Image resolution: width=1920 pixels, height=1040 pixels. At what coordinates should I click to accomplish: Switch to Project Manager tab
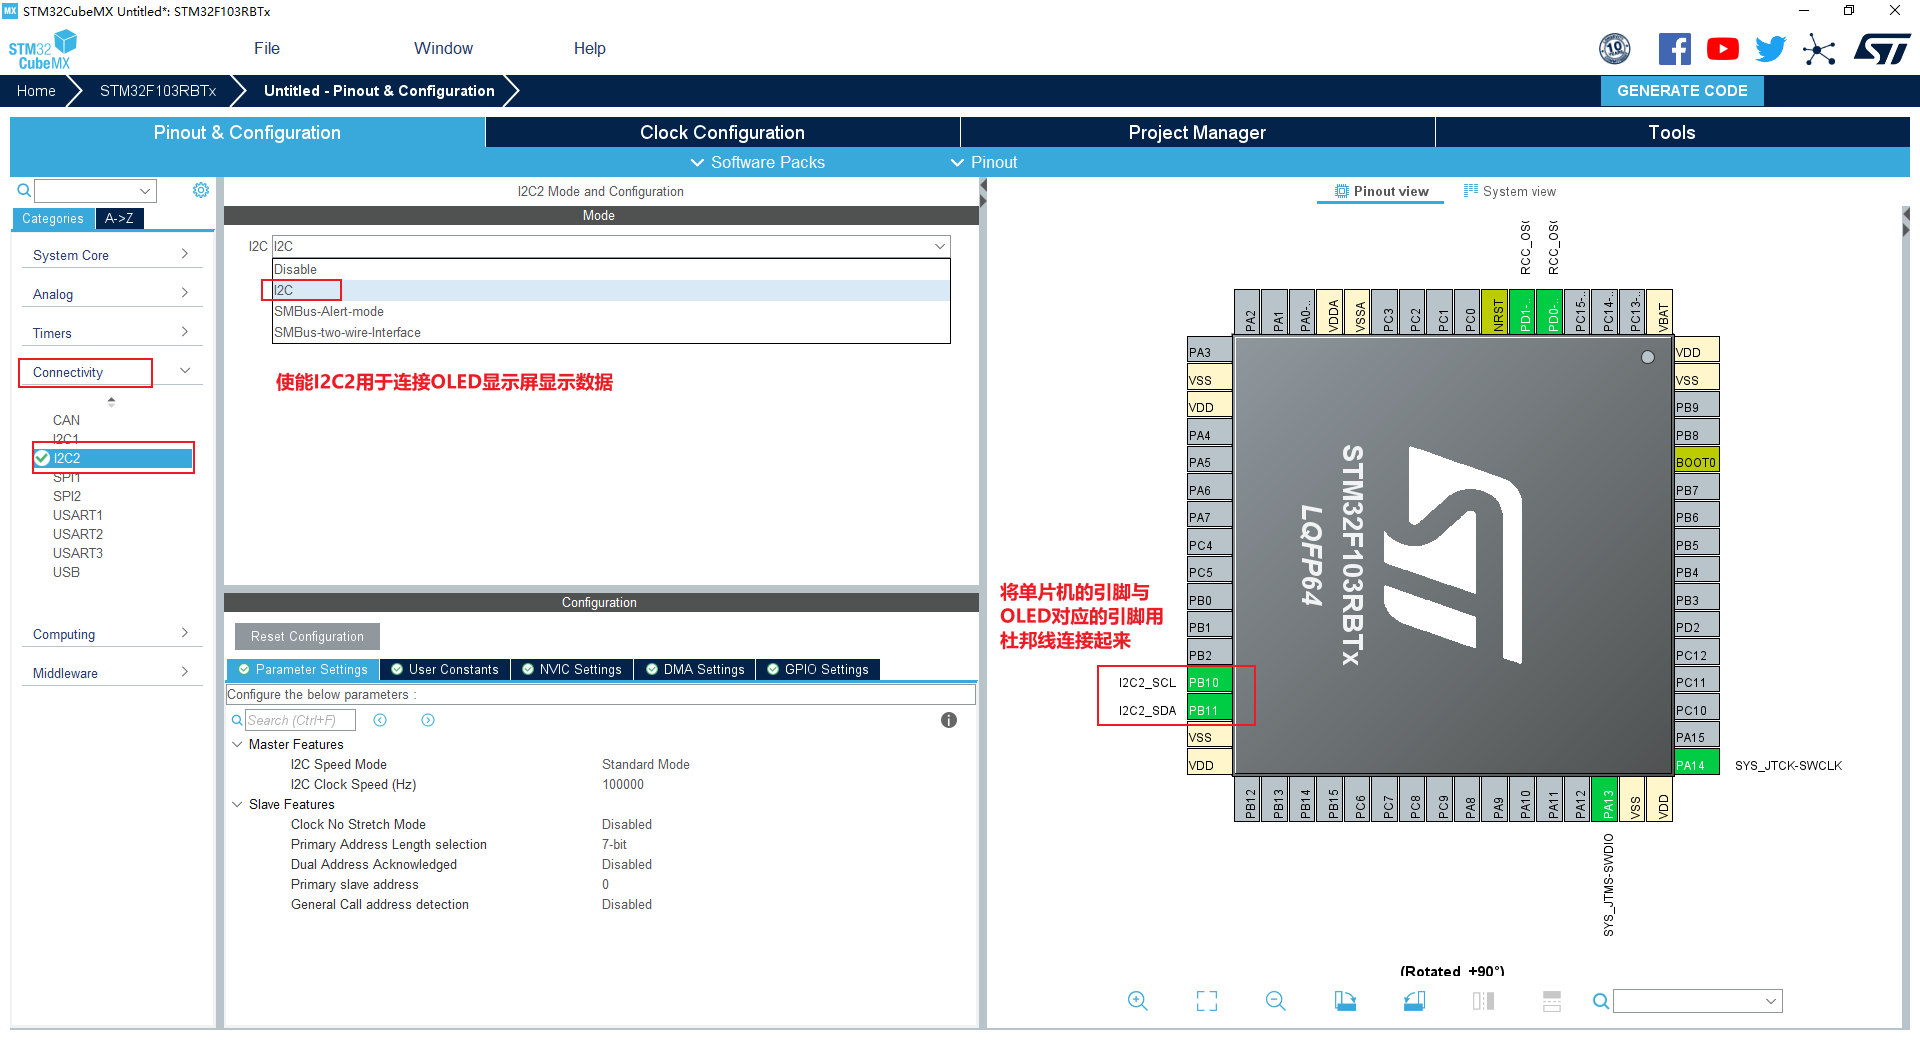coord(1197,132)
